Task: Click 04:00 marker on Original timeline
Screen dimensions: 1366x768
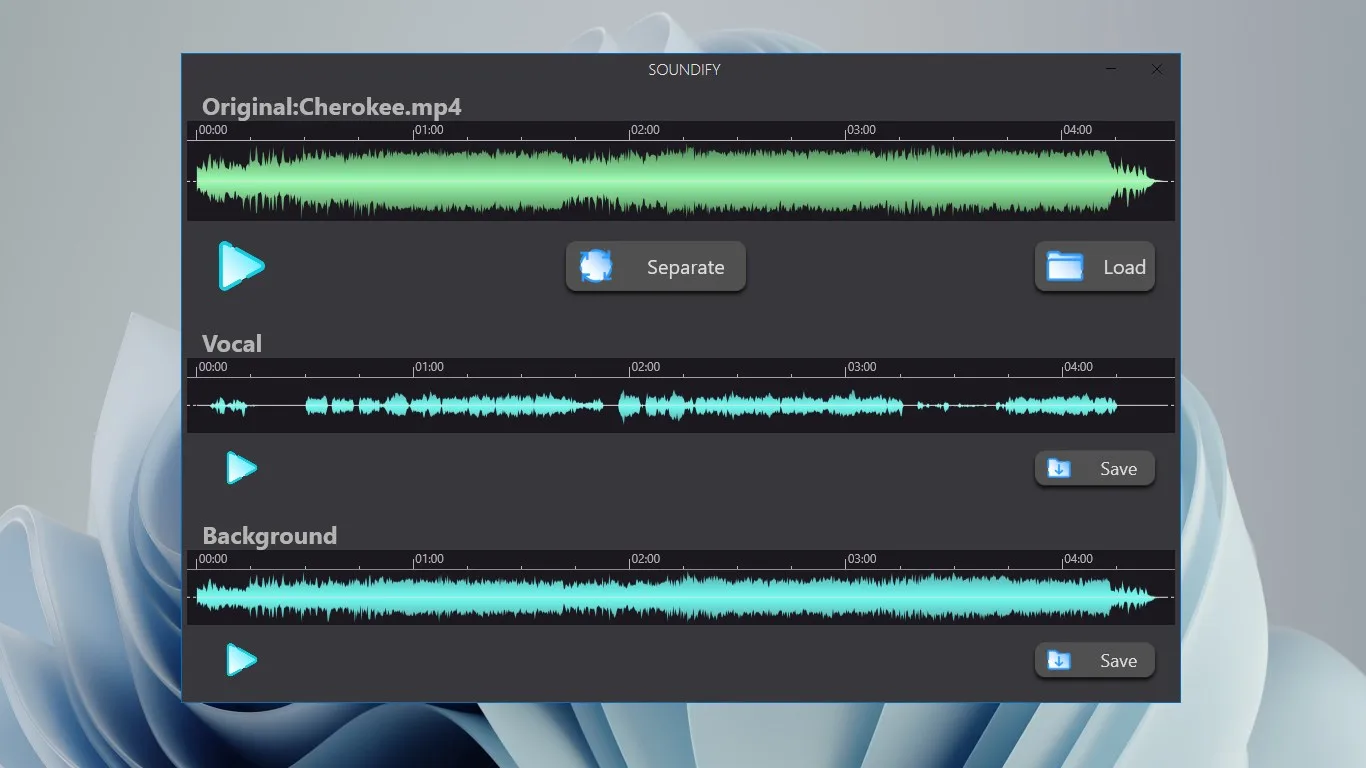Action: (1077, 130)
